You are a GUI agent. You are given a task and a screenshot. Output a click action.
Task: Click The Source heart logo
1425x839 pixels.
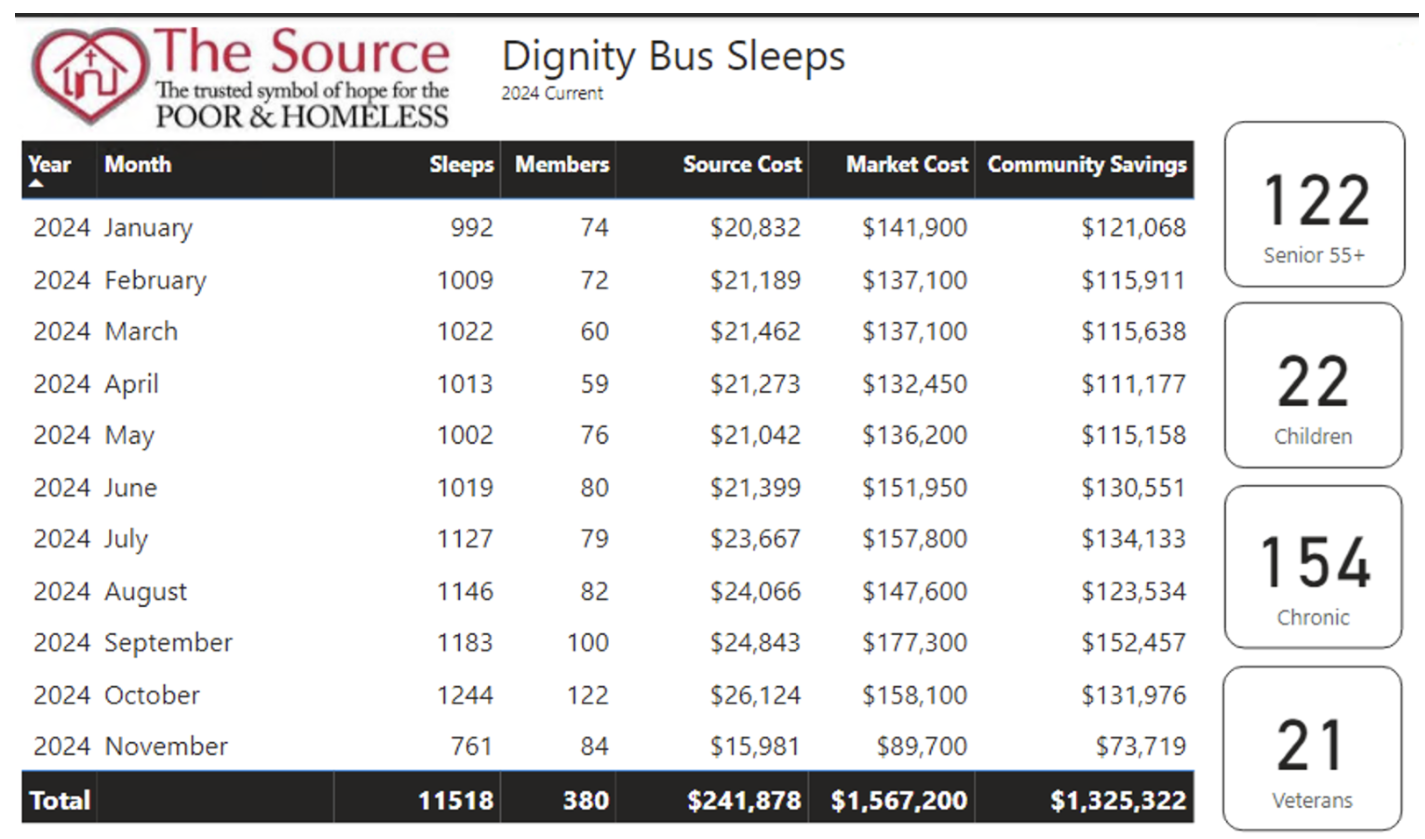[88, 78]
